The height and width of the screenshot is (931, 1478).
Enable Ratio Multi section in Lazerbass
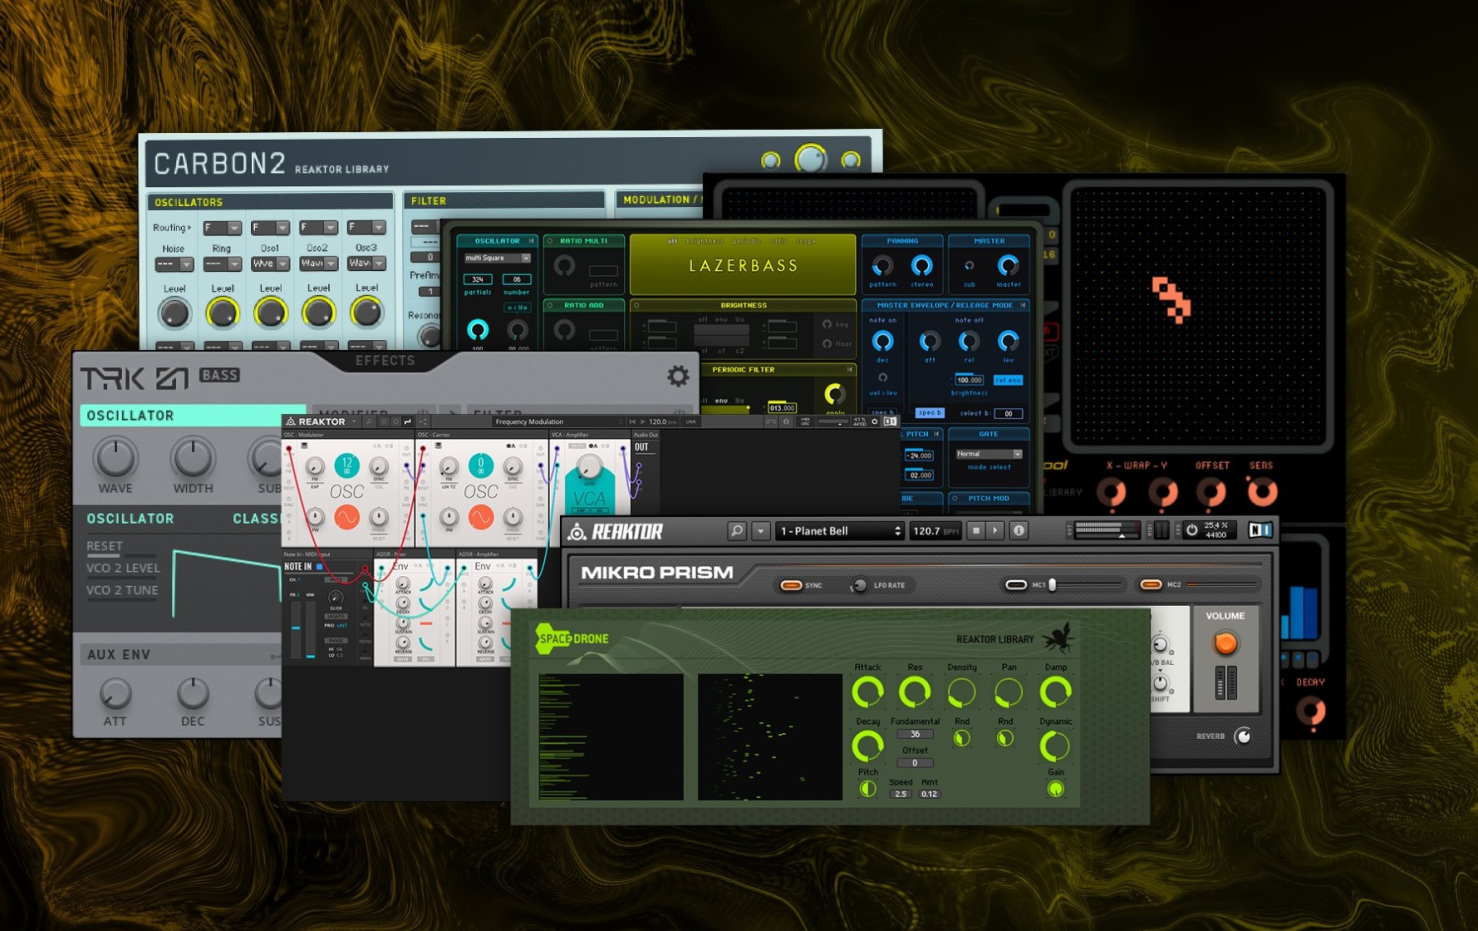coord(551,241)
